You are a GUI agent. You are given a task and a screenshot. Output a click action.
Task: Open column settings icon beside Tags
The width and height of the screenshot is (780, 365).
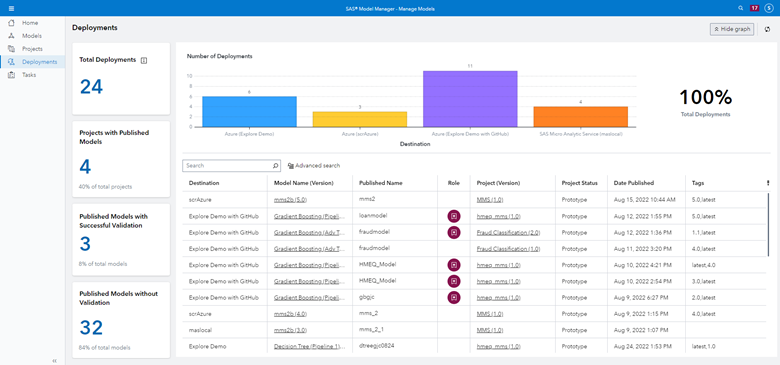(x=768, y=183)
